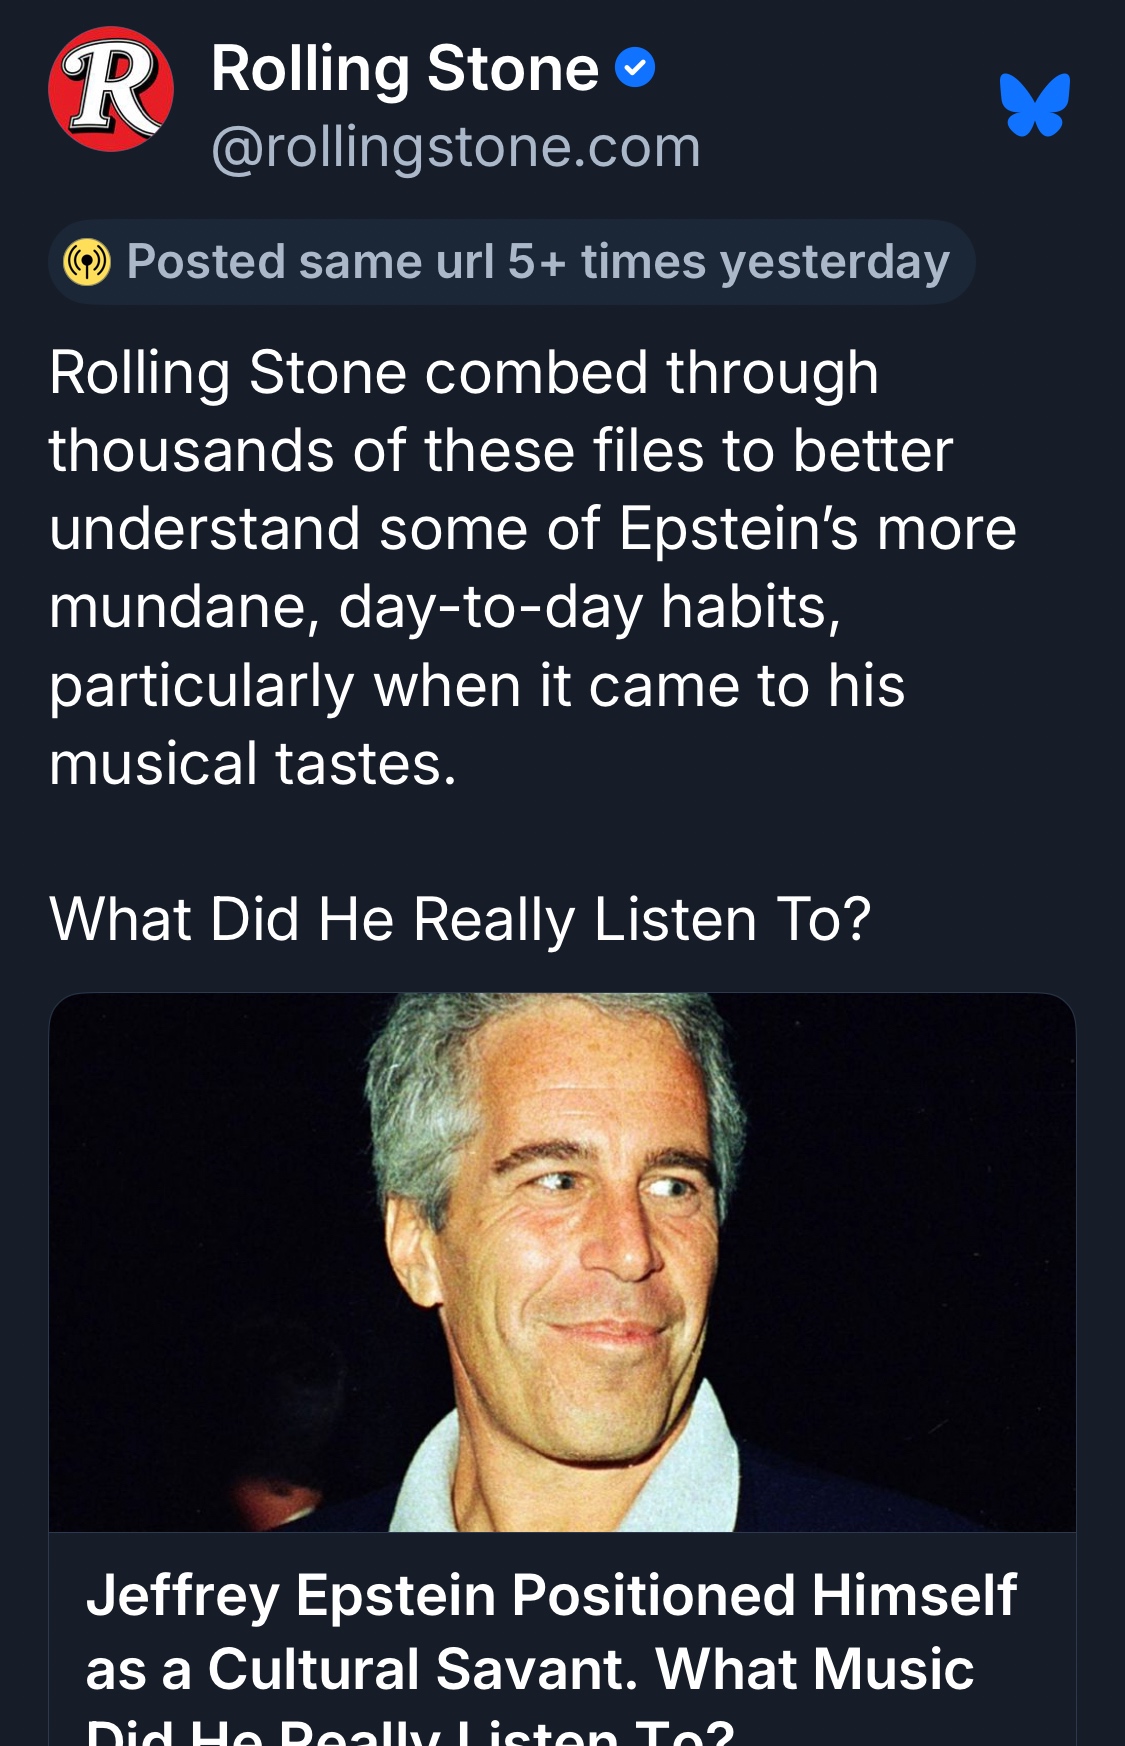Click the "mundane, day-to-day habits" line

(x=444, y=607)
